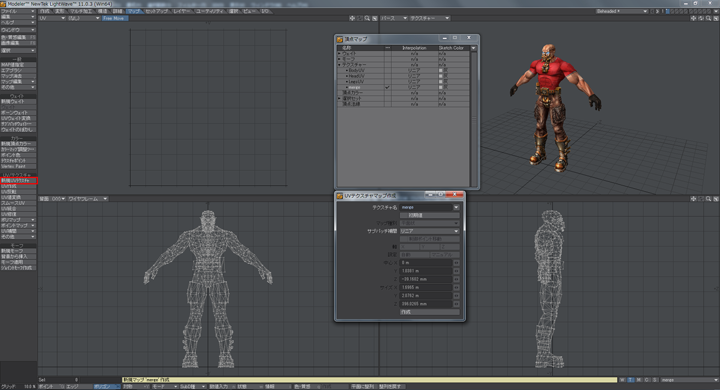
Task: Collapse the テクスチャー group in vertex map panel
Action: click(x=339, y=65)
